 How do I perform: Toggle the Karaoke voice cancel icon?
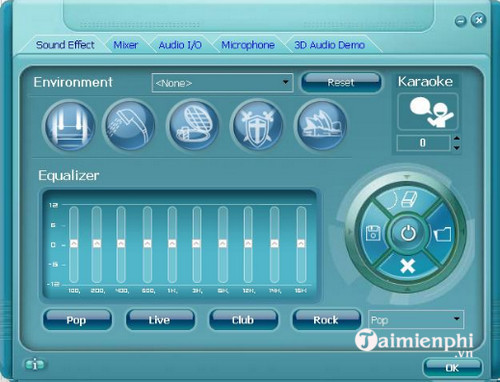428,112
